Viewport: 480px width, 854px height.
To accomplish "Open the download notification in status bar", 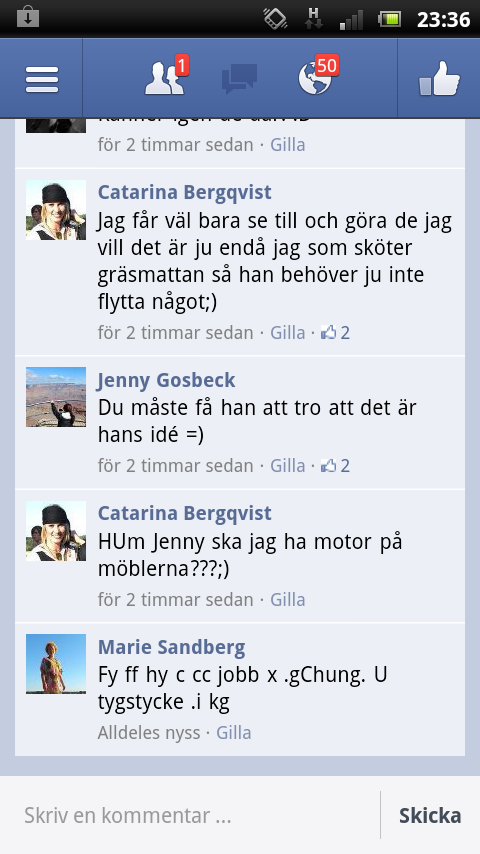I will pos(28,17).
